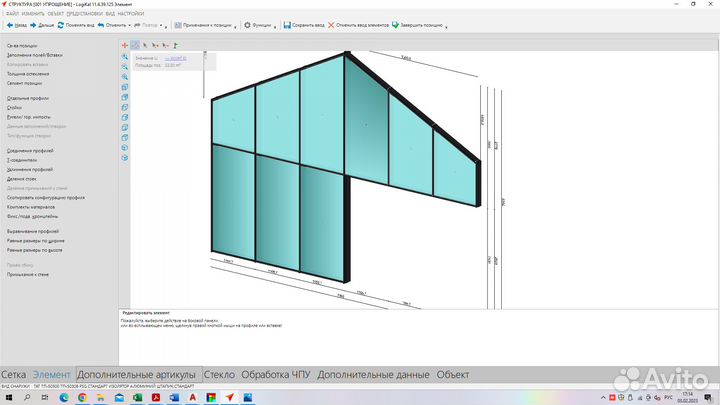720x405 pixels.
Task: Click the green flag icon in view toolbar
Action: (x=176, y=45)
